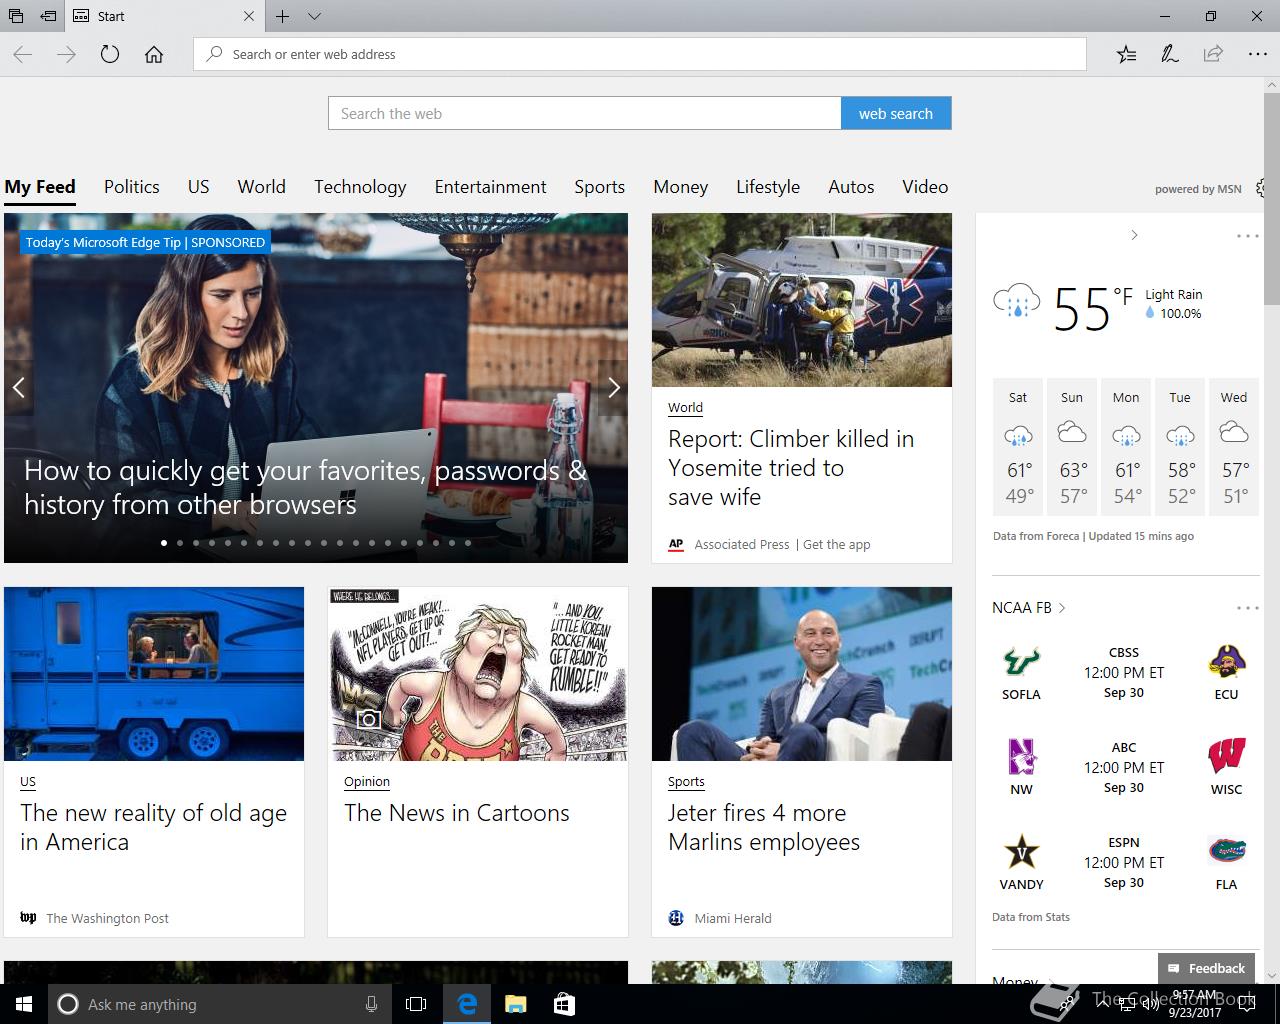
Task: Click the Get the app link
Action: click(837, 545)
